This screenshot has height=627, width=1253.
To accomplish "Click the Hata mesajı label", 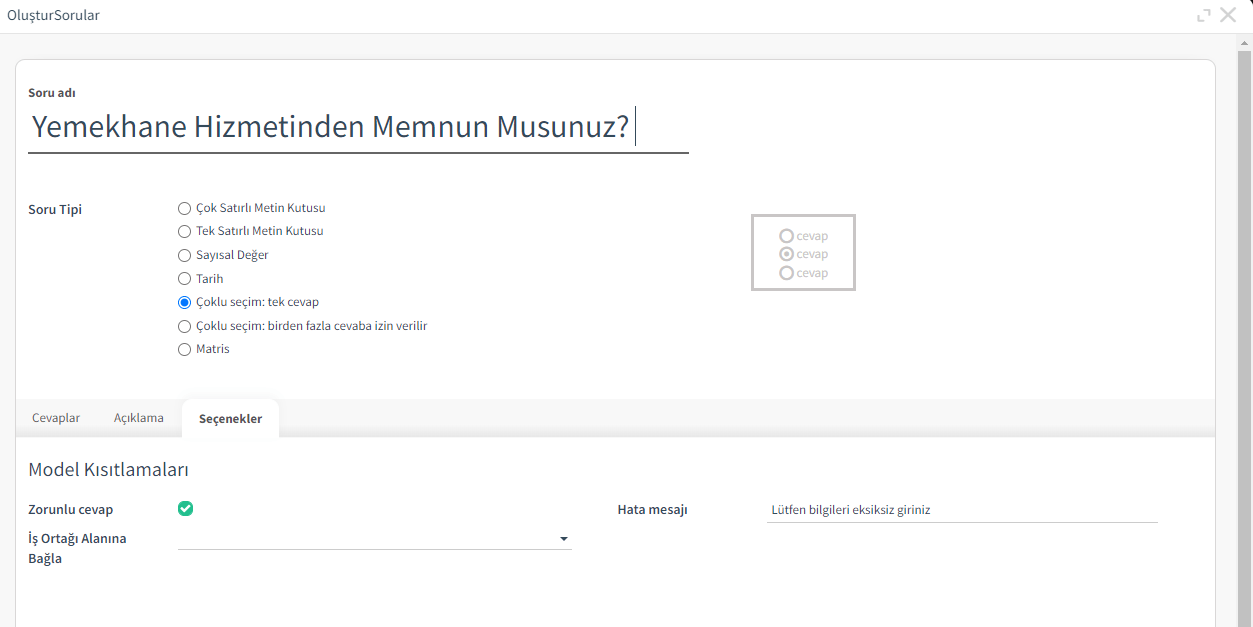I will (x=653, y=510).
